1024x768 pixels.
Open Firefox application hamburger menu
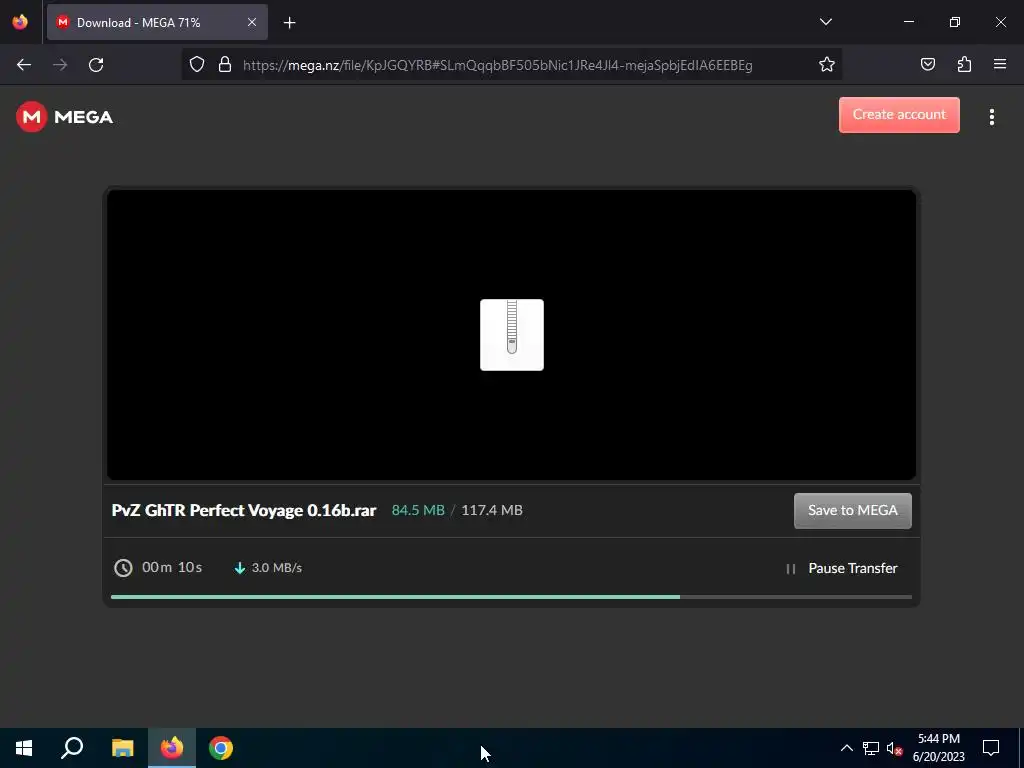[x=1000, y=65]
